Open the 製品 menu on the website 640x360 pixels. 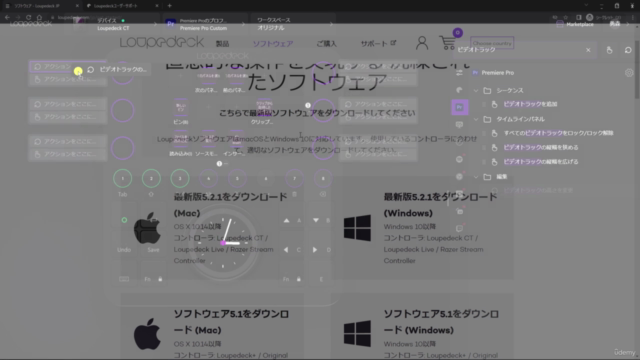pyautogui.click(x=222, y=44)
